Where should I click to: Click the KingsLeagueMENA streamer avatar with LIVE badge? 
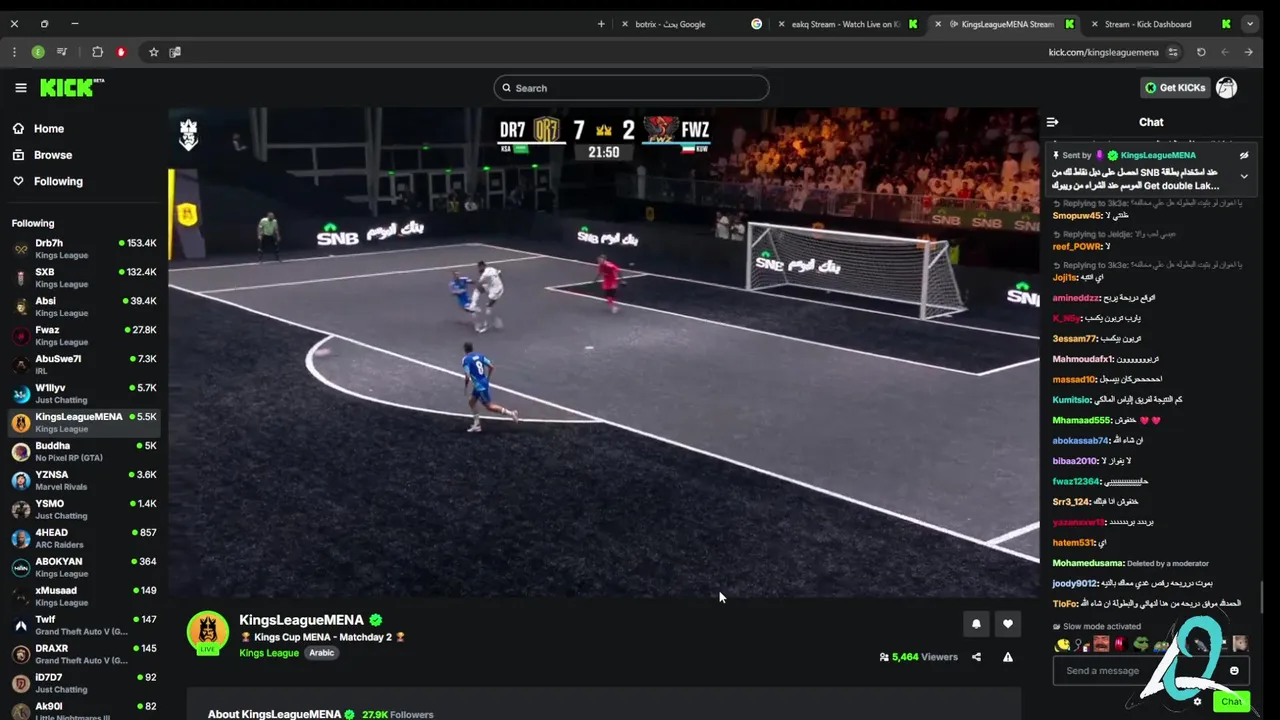coord(208,633)
